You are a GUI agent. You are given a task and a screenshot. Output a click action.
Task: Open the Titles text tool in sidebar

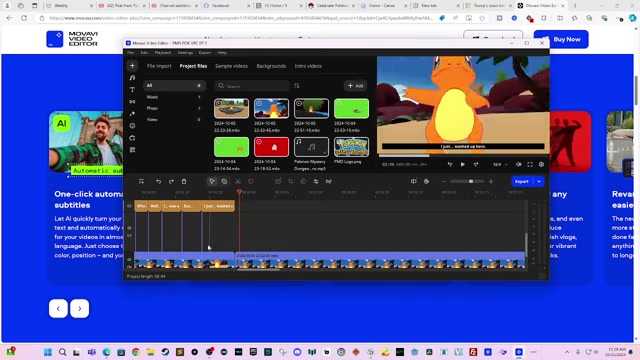coord(132,90)
